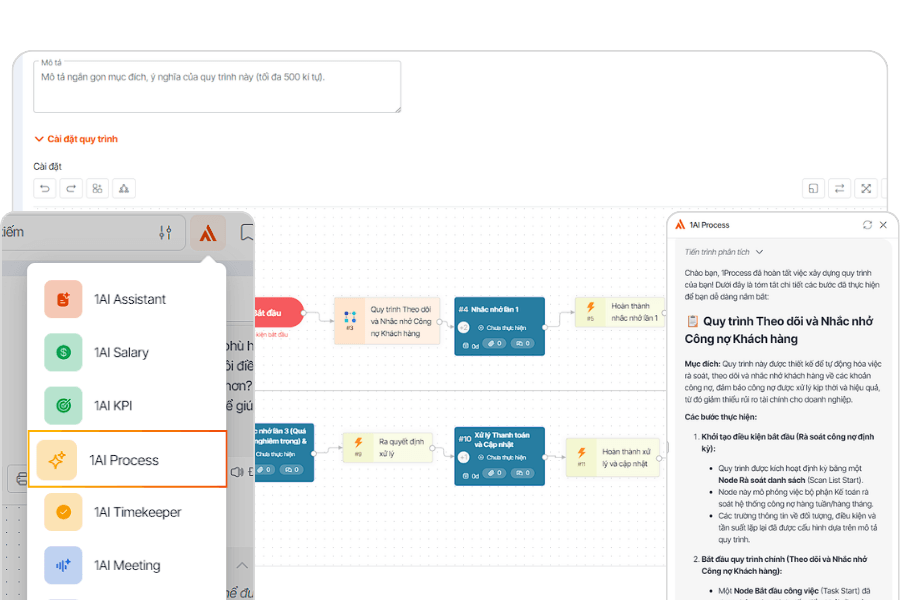Select the Xử lý Thanh toán và Cập nhật node
This screenshot has width=900, height=600.
pos(499,455)
